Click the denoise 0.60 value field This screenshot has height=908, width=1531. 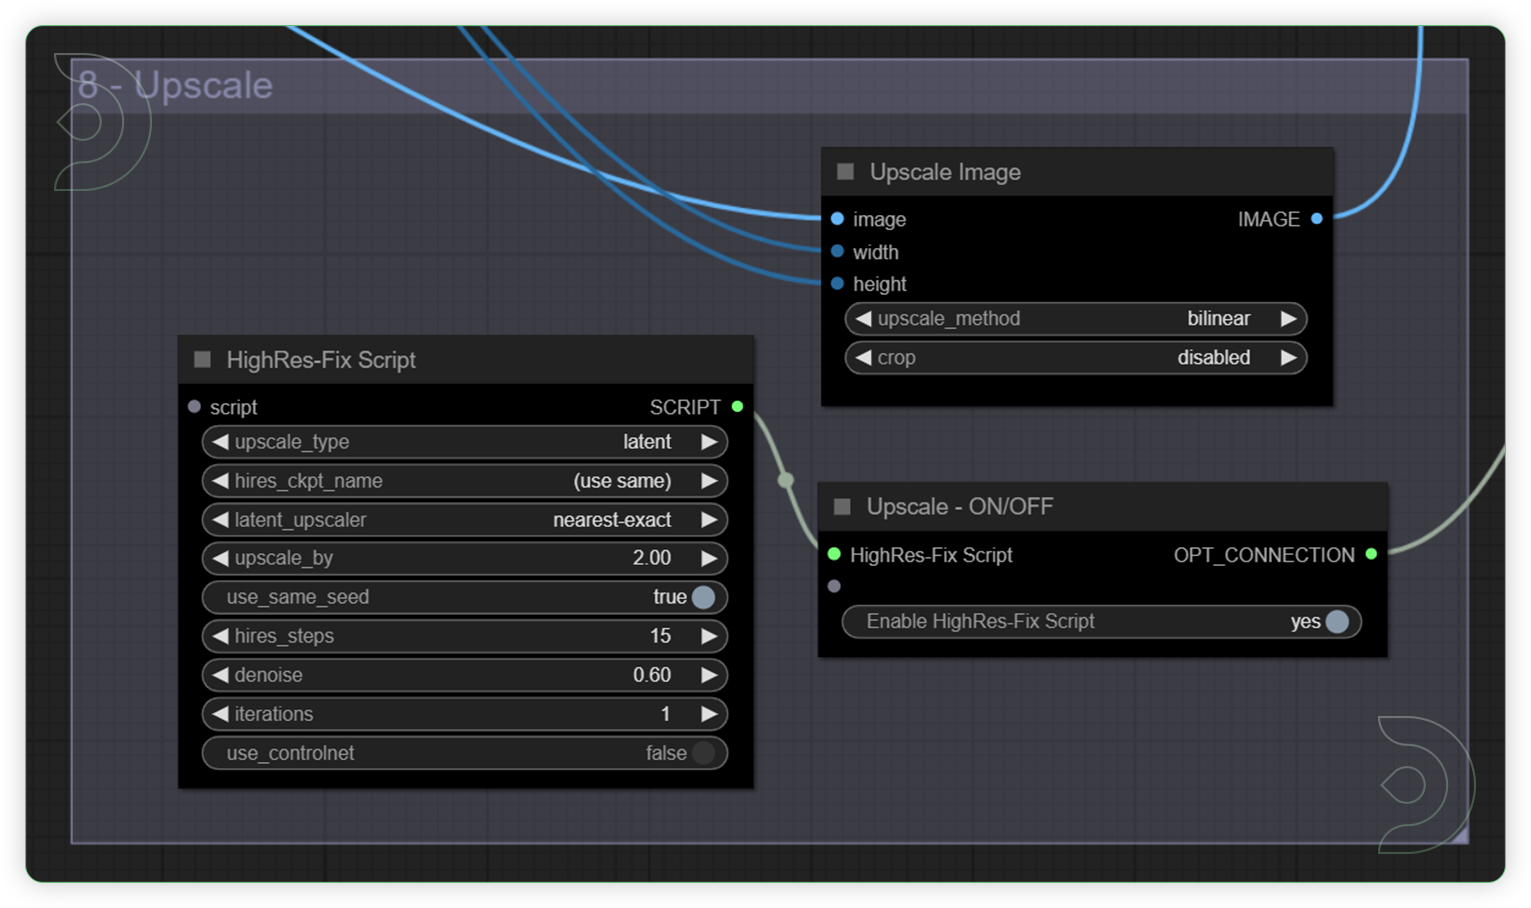pos(651,675)
